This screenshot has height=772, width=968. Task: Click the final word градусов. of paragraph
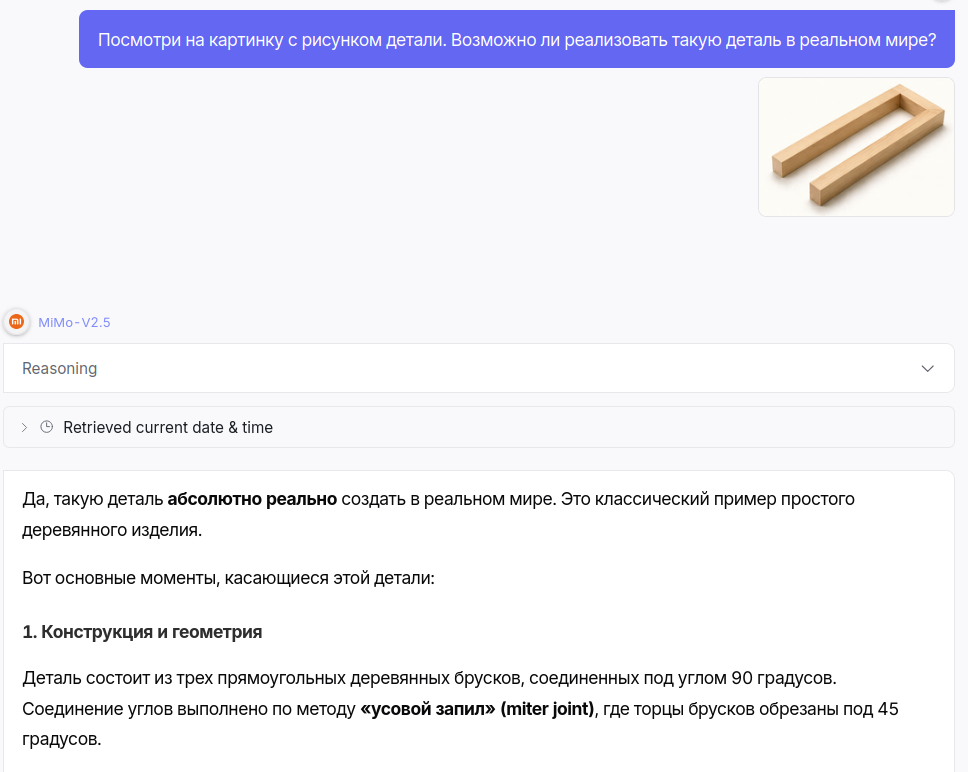pos(62,739)
